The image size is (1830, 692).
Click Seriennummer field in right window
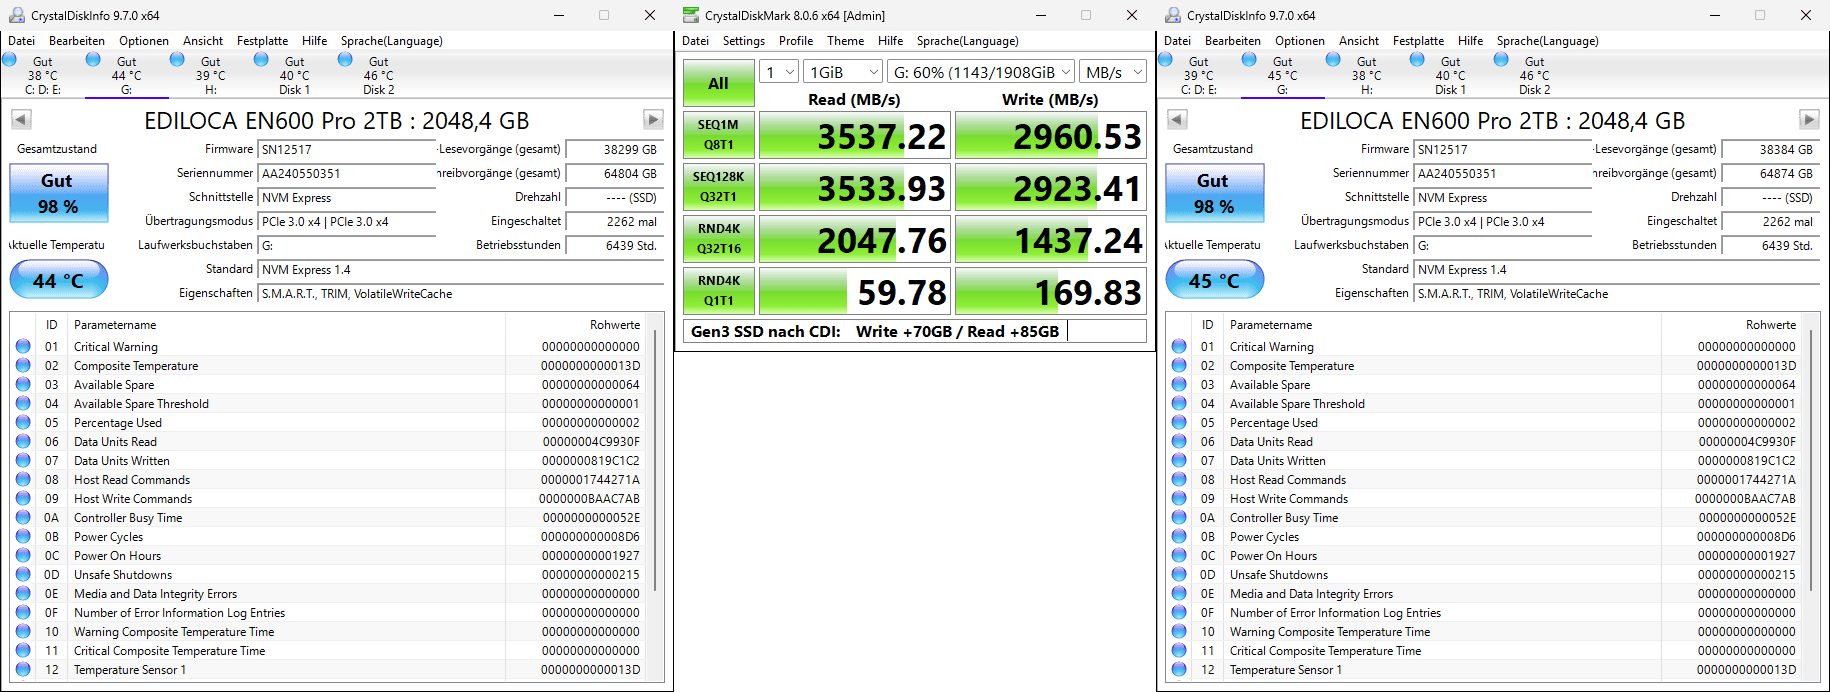[x=1503, y=173]
